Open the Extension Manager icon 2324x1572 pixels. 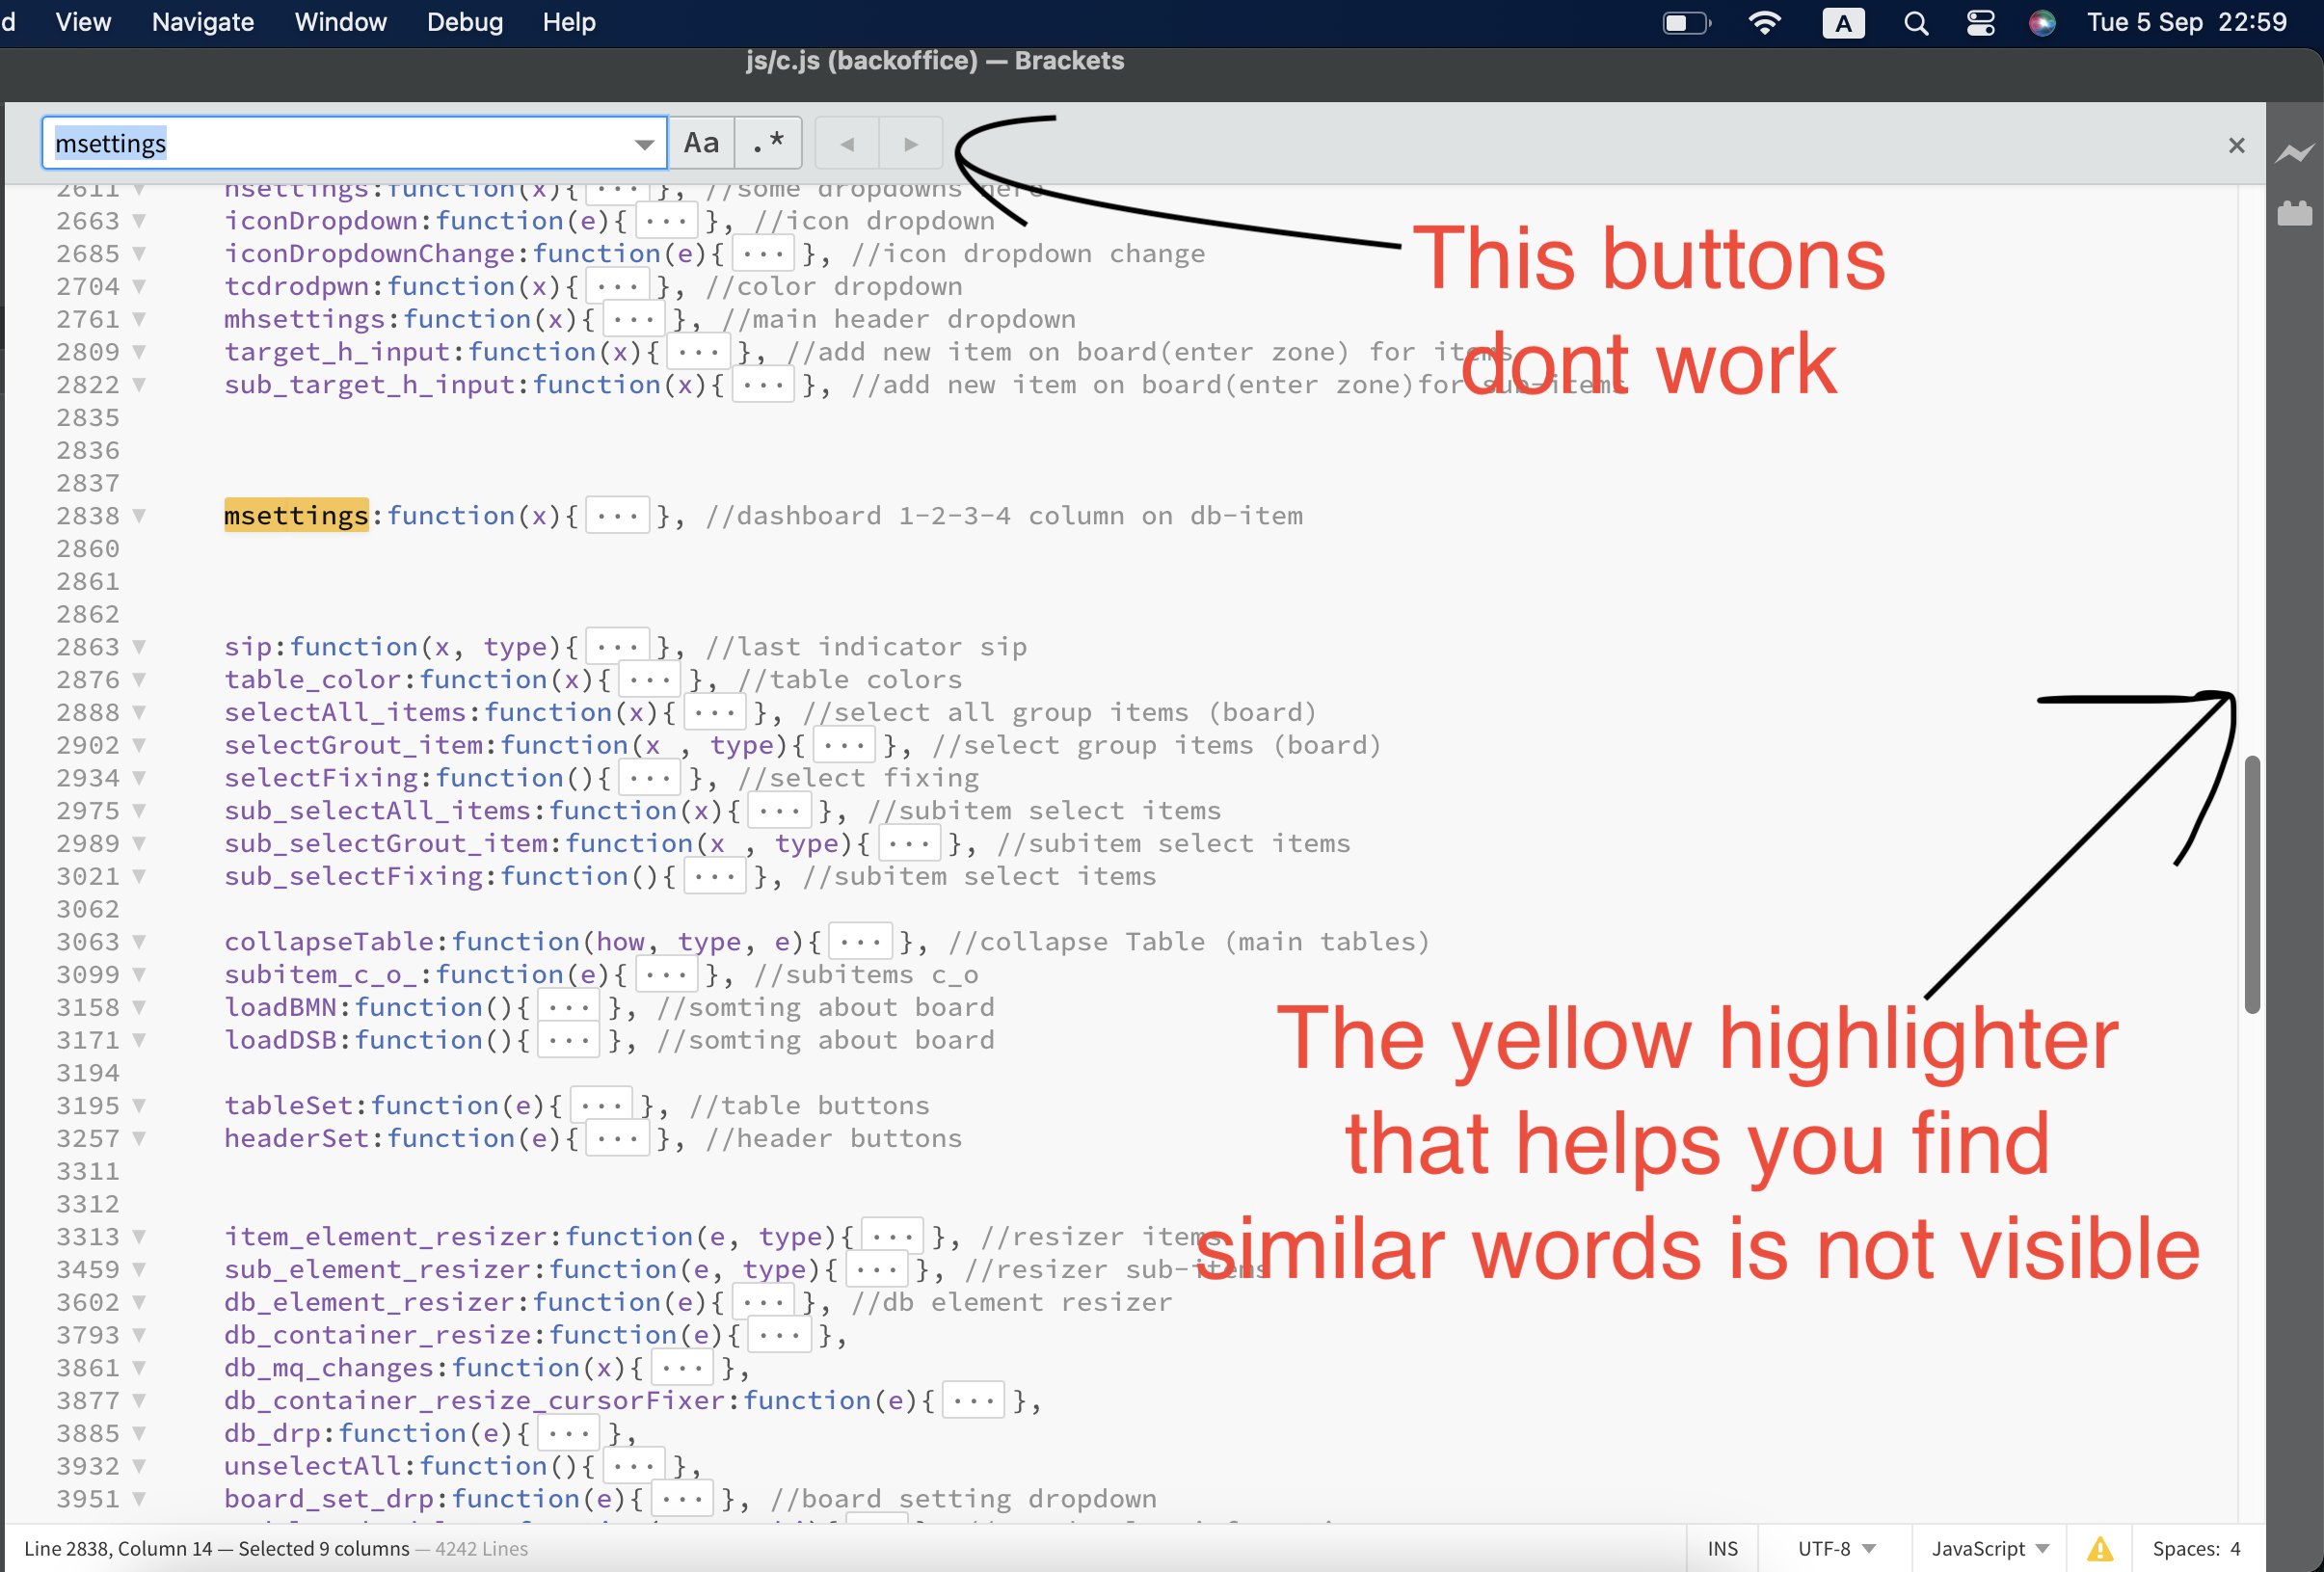(x=2297, y=212)
